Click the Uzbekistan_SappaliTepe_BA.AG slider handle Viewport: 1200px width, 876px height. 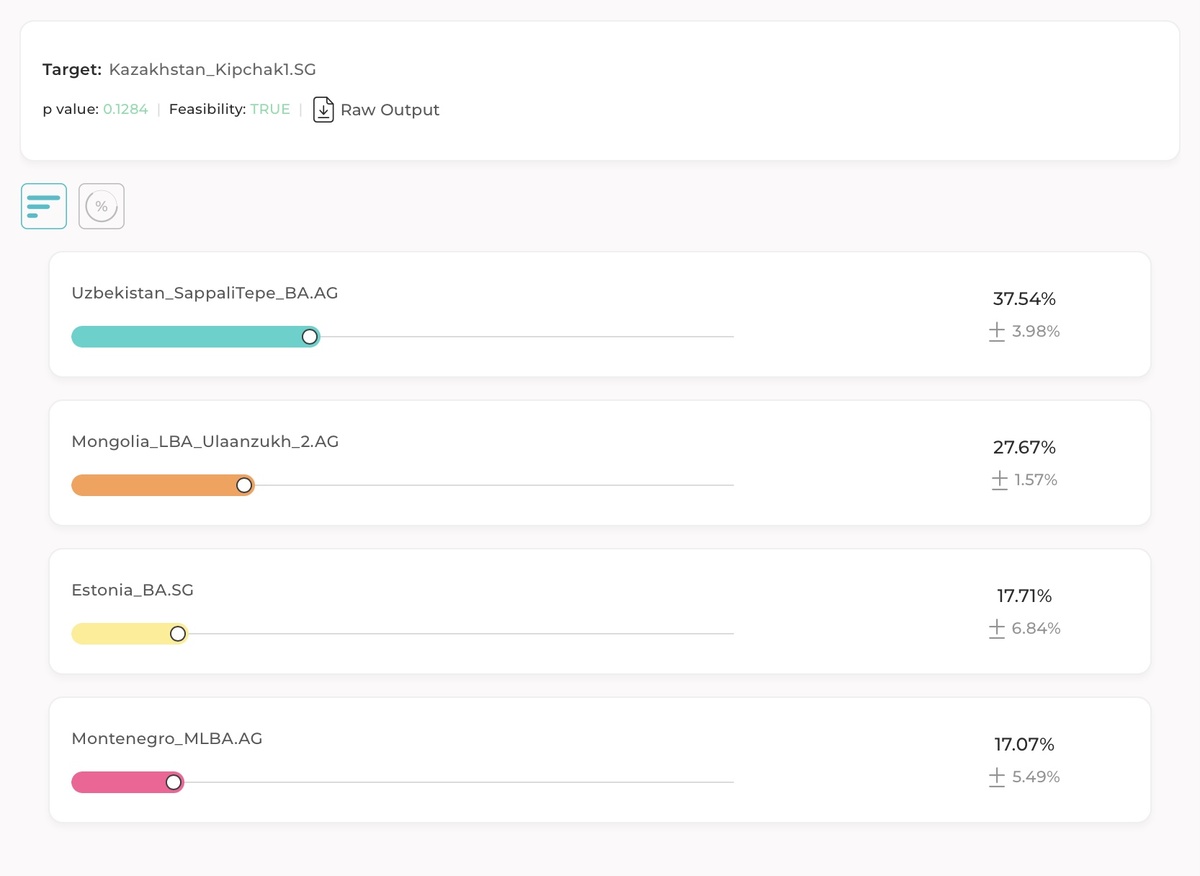[310, 337]
